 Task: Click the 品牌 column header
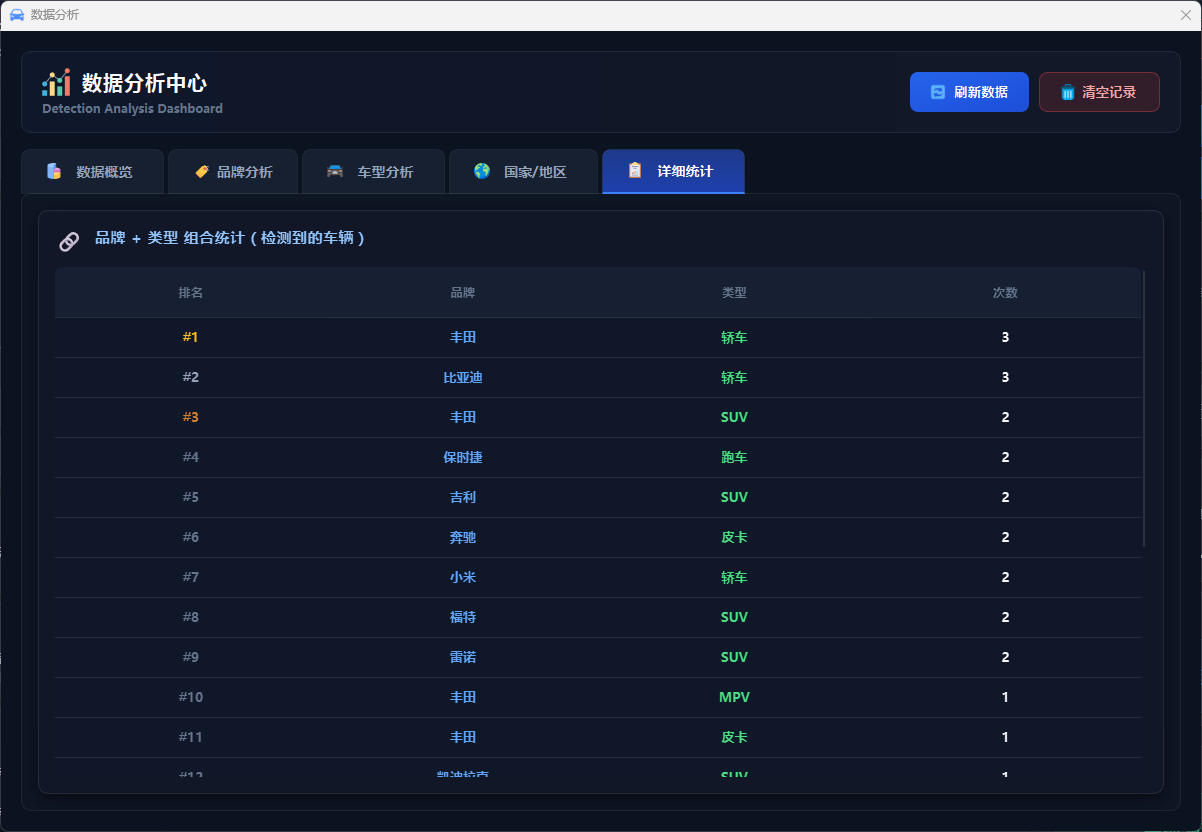tap(462, 293)
